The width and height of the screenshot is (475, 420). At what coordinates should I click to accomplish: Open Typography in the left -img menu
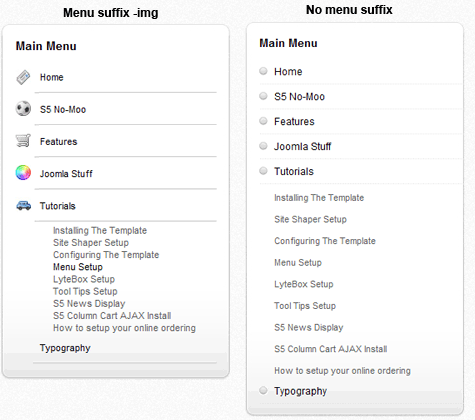point(65,348)
